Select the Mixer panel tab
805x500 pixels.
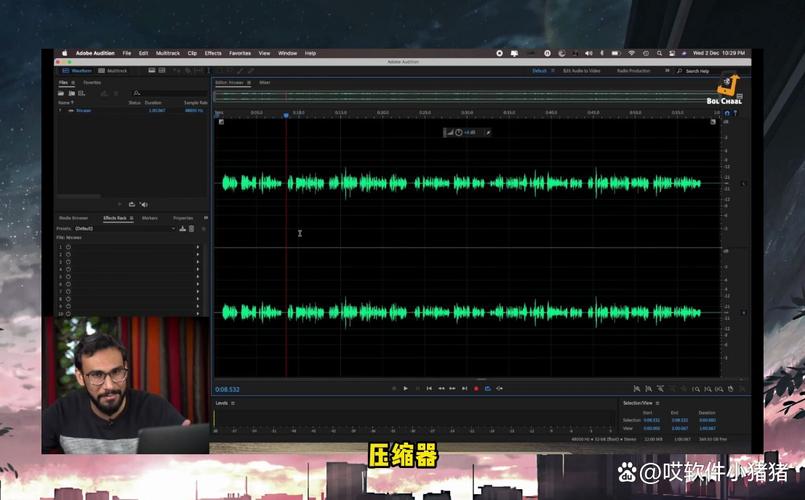pyautogui.click(x=265, y=82)
